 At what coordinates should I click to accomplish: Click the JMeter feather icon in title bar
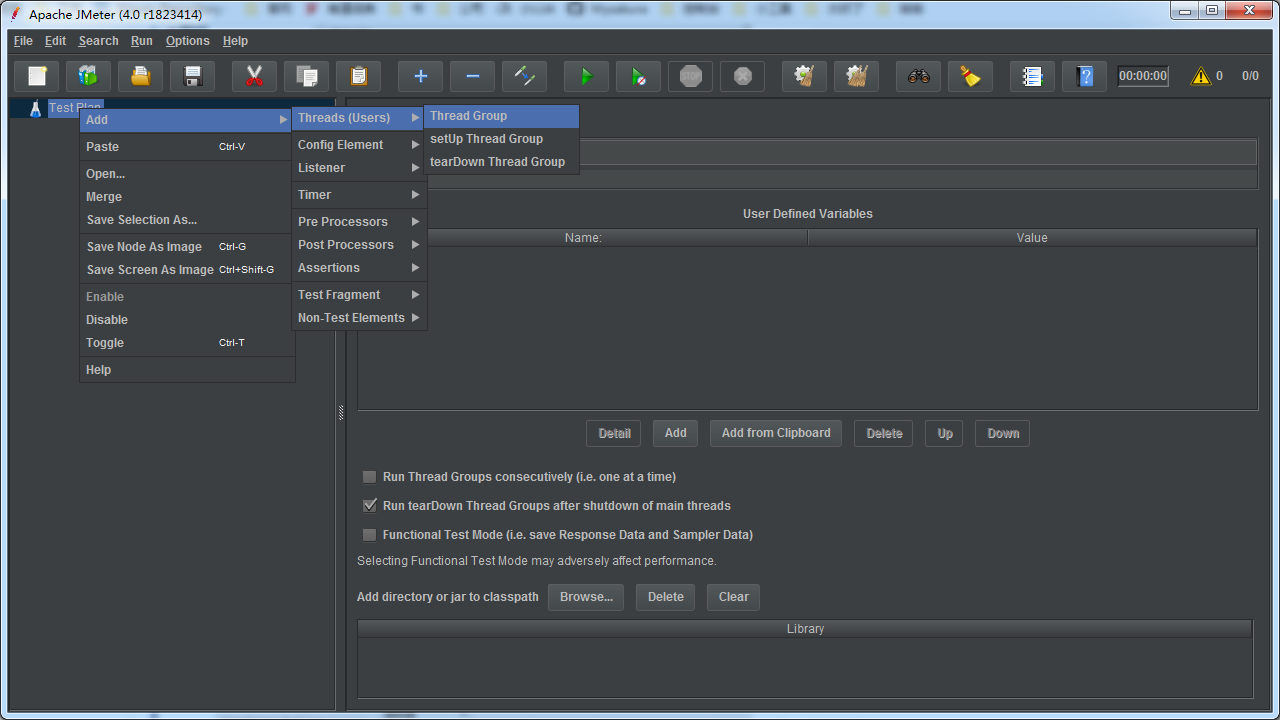(x=16, y=14)
